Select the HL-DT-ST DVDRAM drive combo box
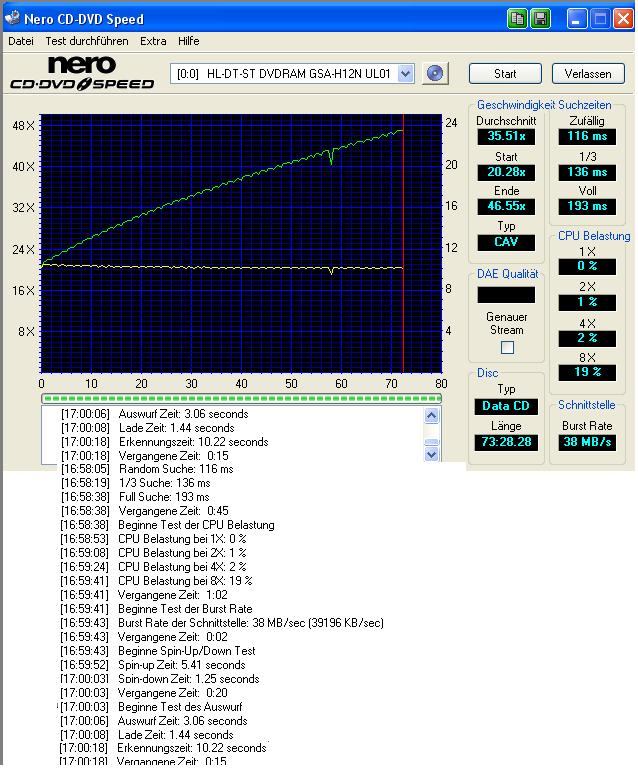Screen dimensions: 638x769 click(292, 74)
